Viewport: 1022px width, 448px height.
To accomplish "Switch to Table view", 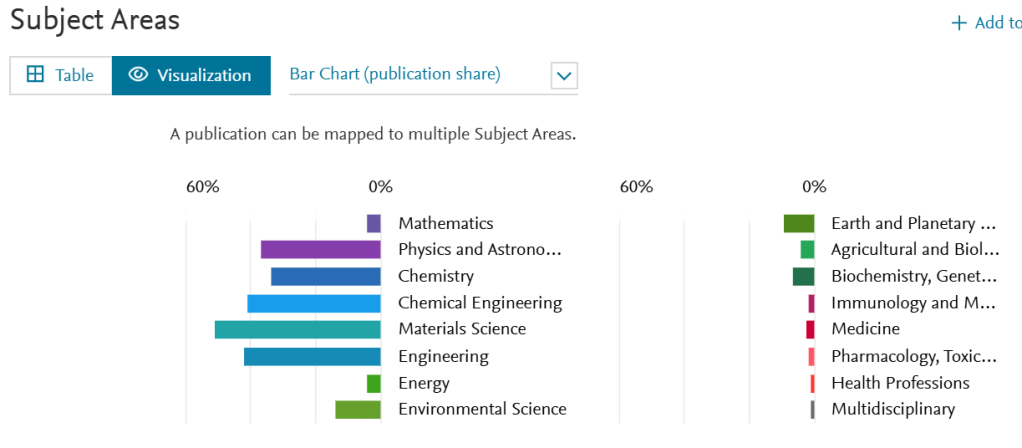I will [x=61, y=75].
